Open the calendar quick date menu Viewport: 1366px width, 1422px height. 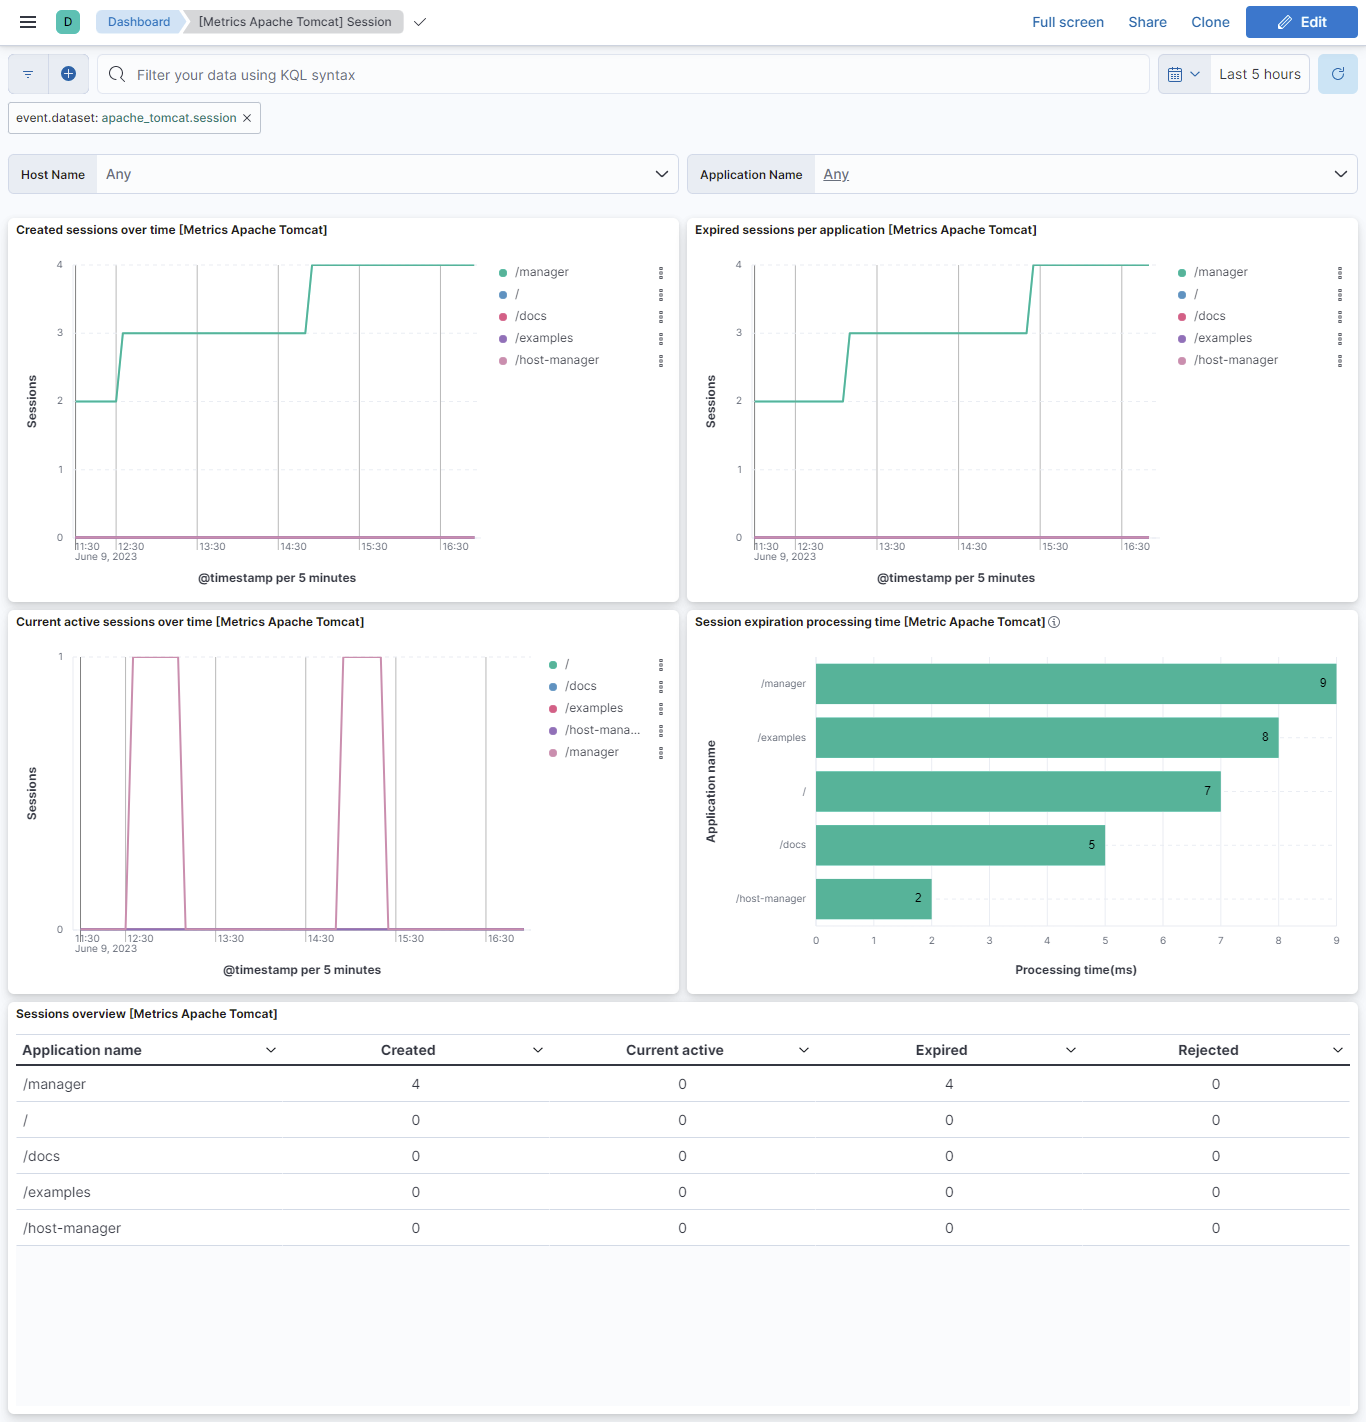pos(1184,74)
